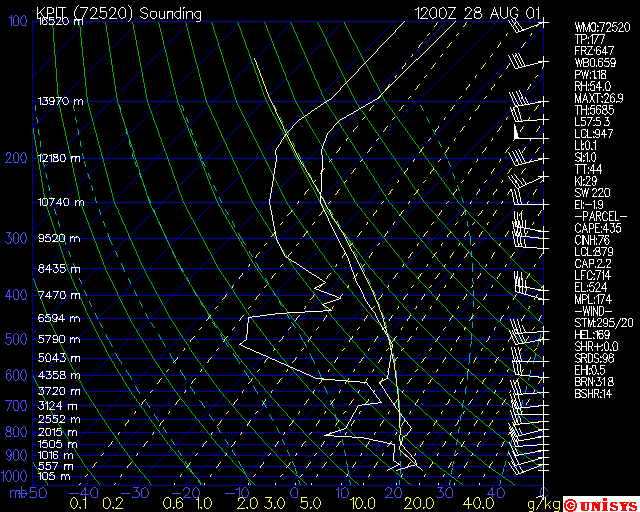Click the 20.0 g/kg mixing ratio label
Screen dimensions: 640x512
pyautogui.click(x=420, y=503)
